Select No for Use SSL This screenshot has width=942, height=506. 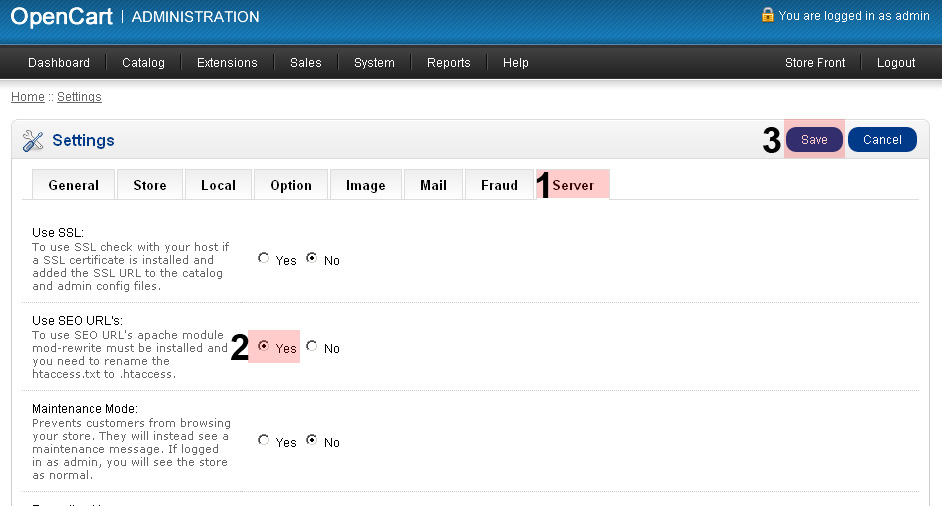pos(312,258)
